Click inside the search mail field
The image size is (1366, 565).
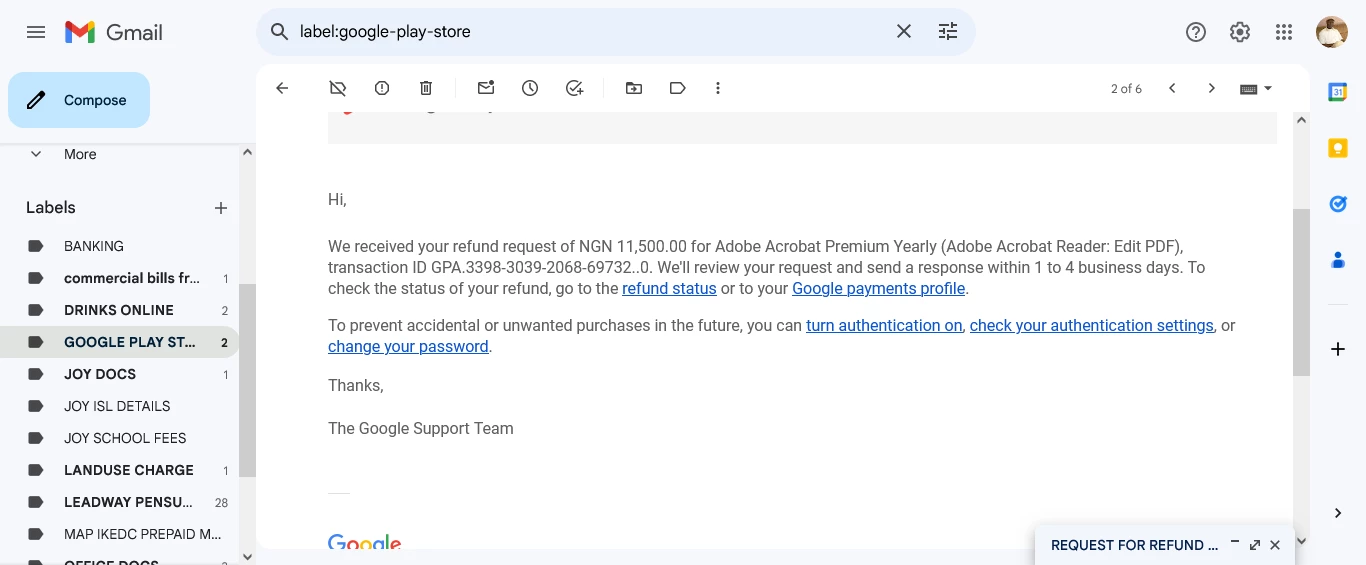(590, 32)
